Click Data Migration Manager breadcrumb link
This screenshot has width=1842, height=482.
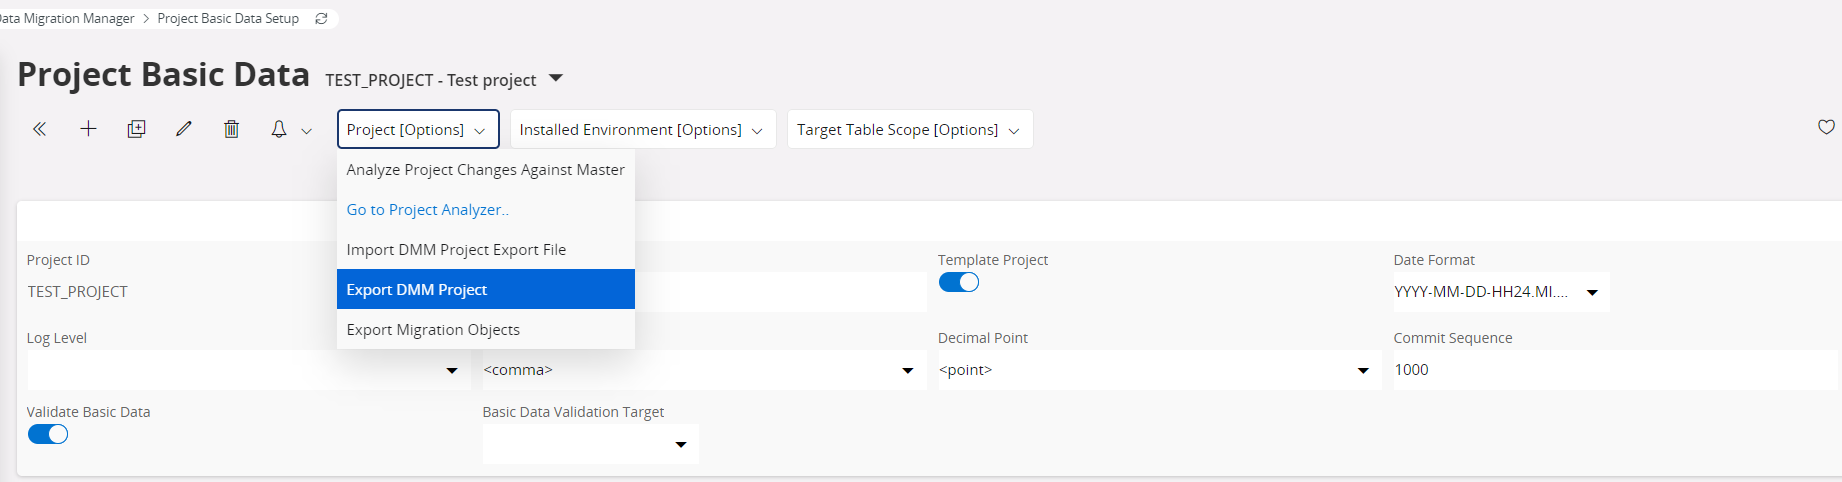click(68, 19)
